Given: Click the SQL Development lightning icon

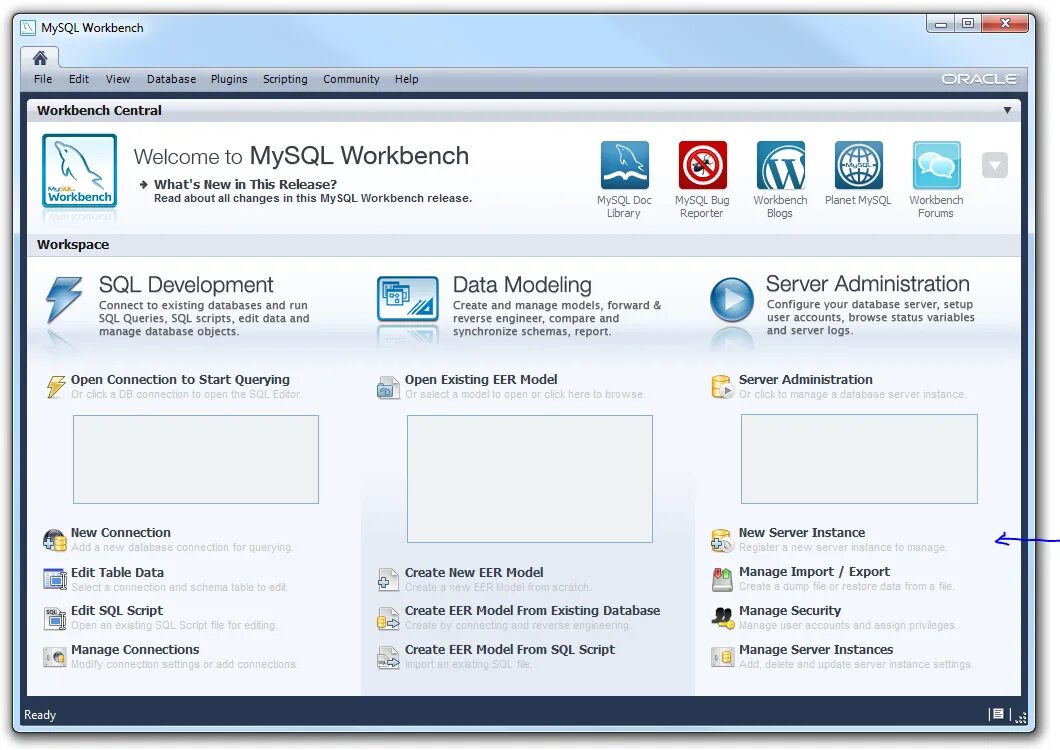Looking at the screenshot, I should point(64,299).
